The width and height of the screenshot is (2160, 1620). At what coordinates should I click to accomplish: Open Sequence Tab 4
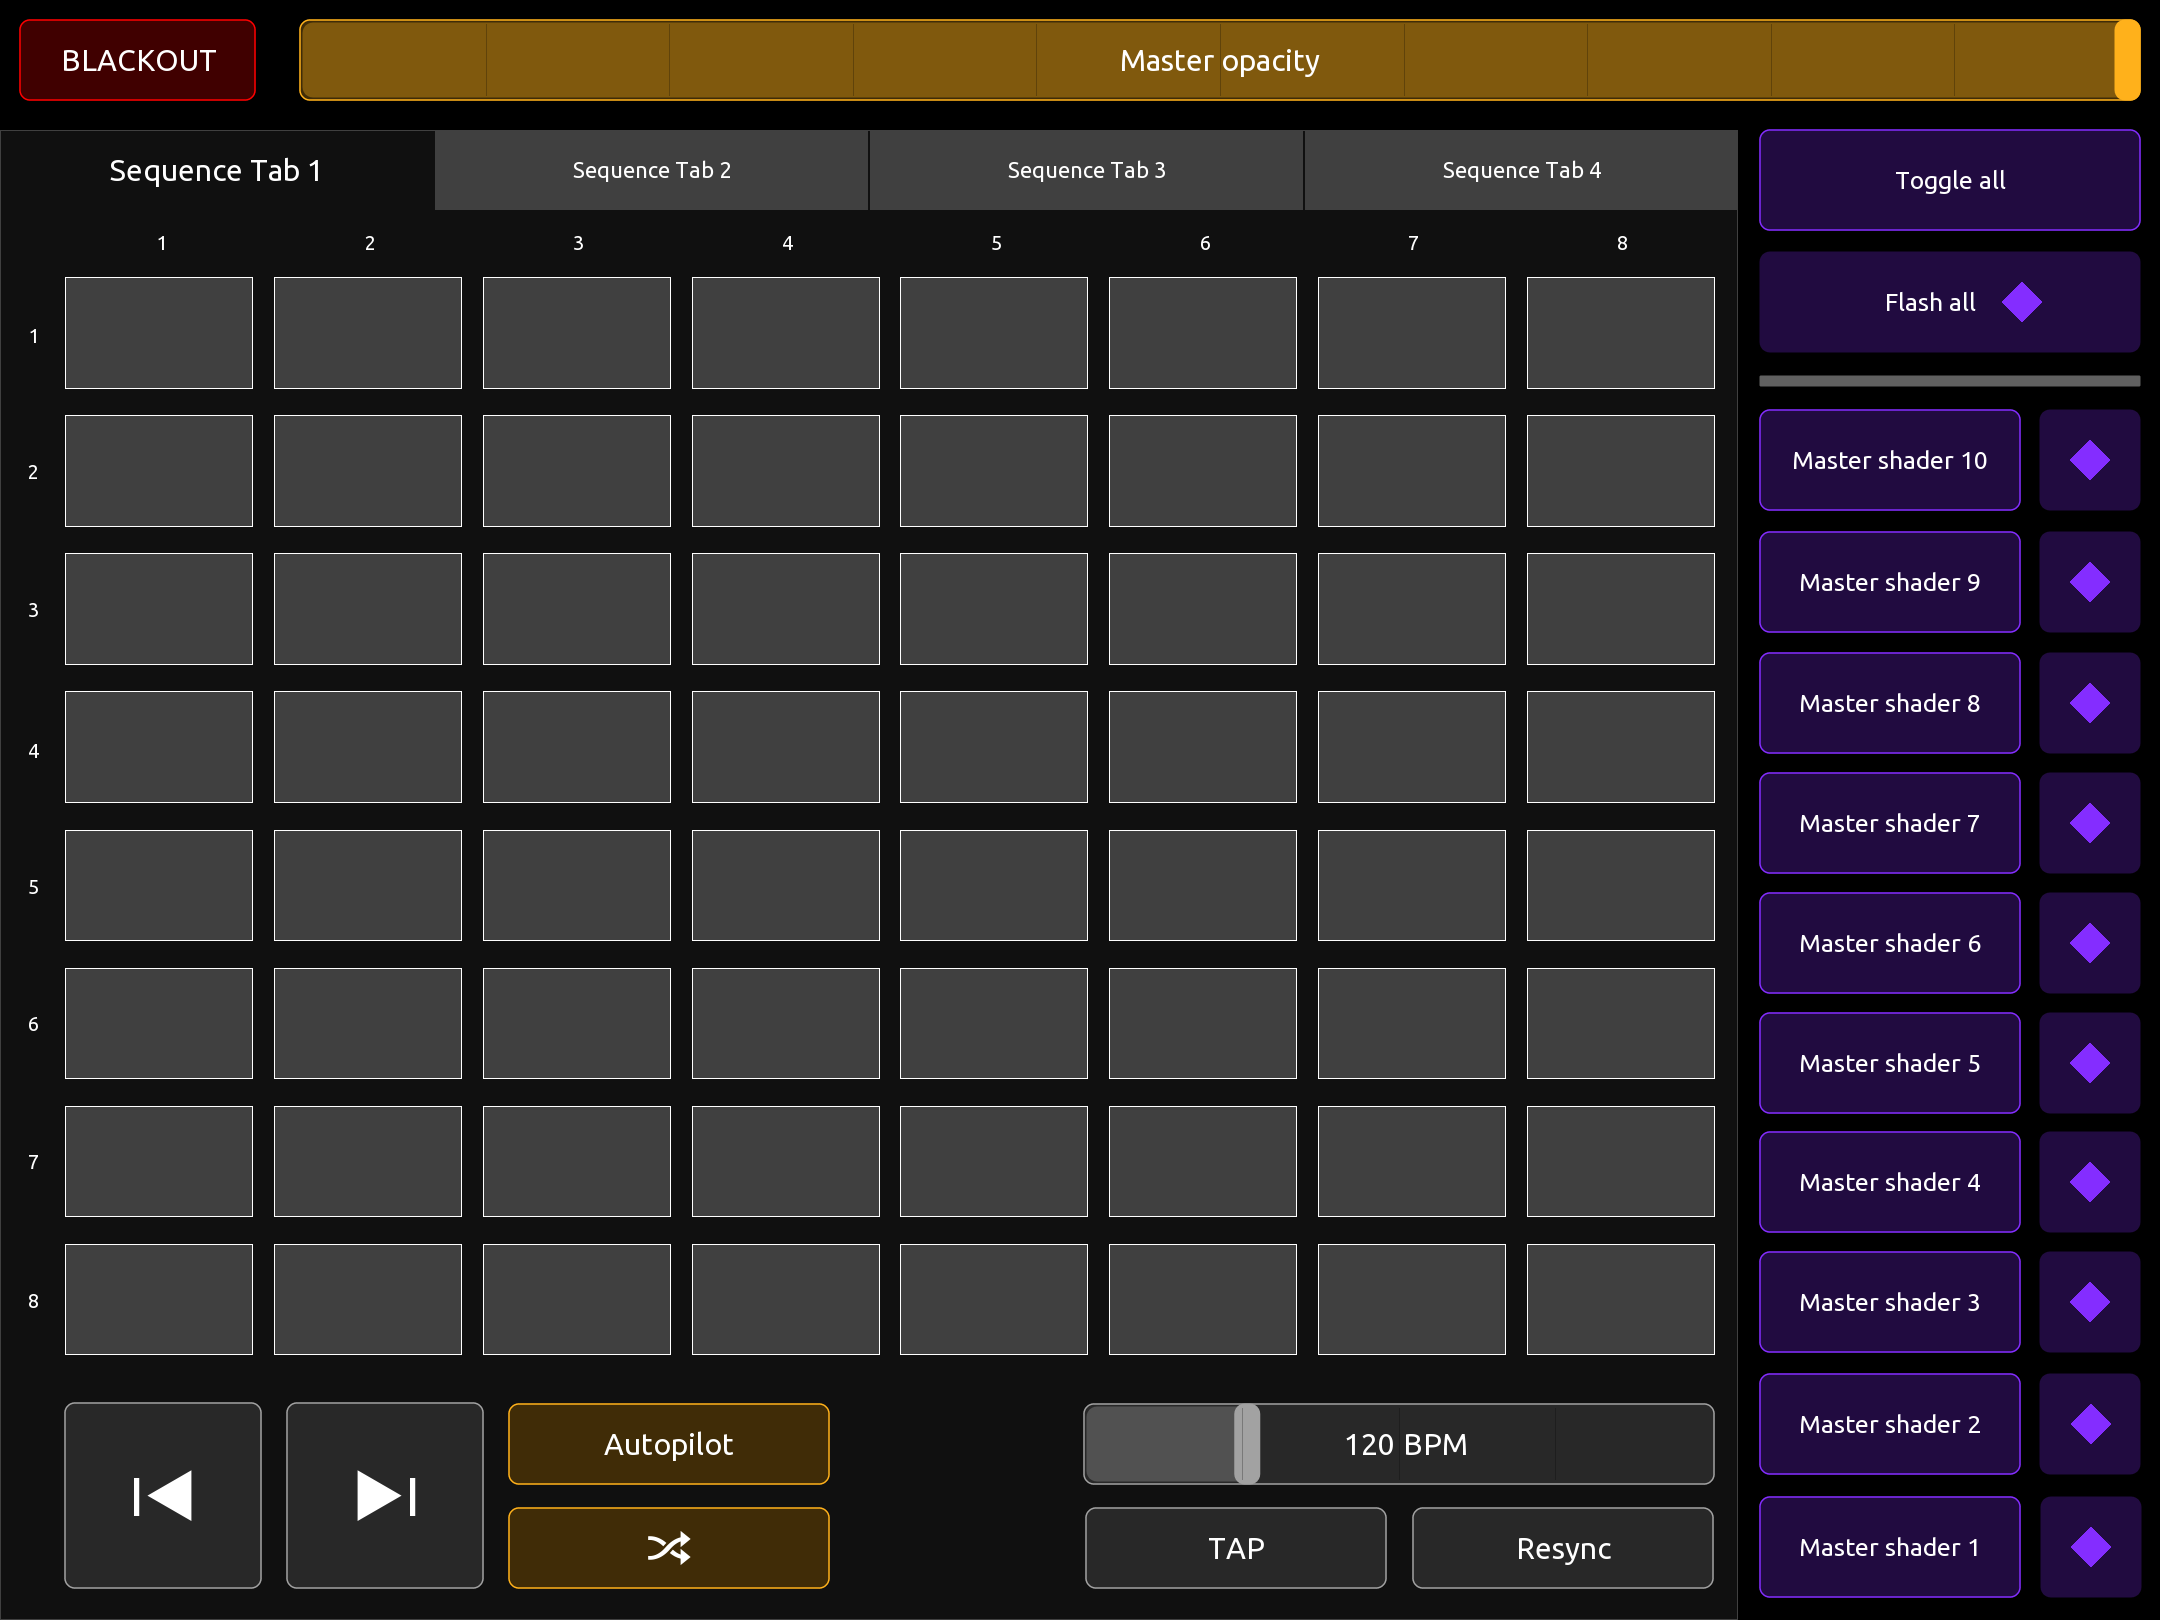(1521, 170)
